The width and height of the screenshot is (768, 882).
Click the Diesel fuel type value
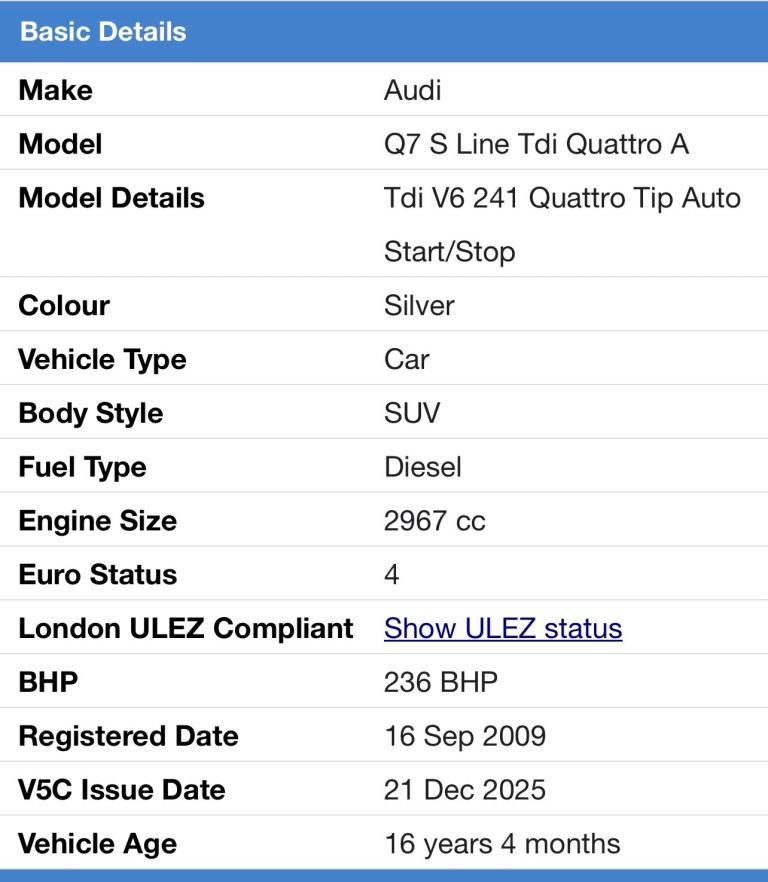coord(423,467)
